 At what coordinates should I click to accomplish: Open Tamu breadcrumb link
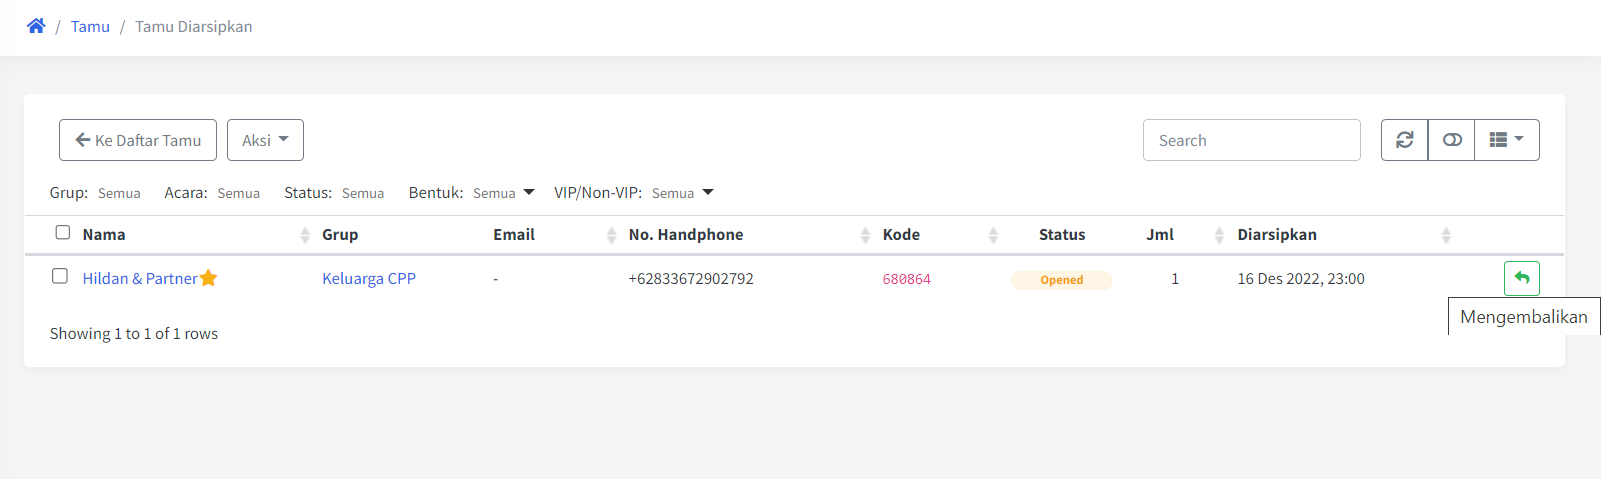90,26
